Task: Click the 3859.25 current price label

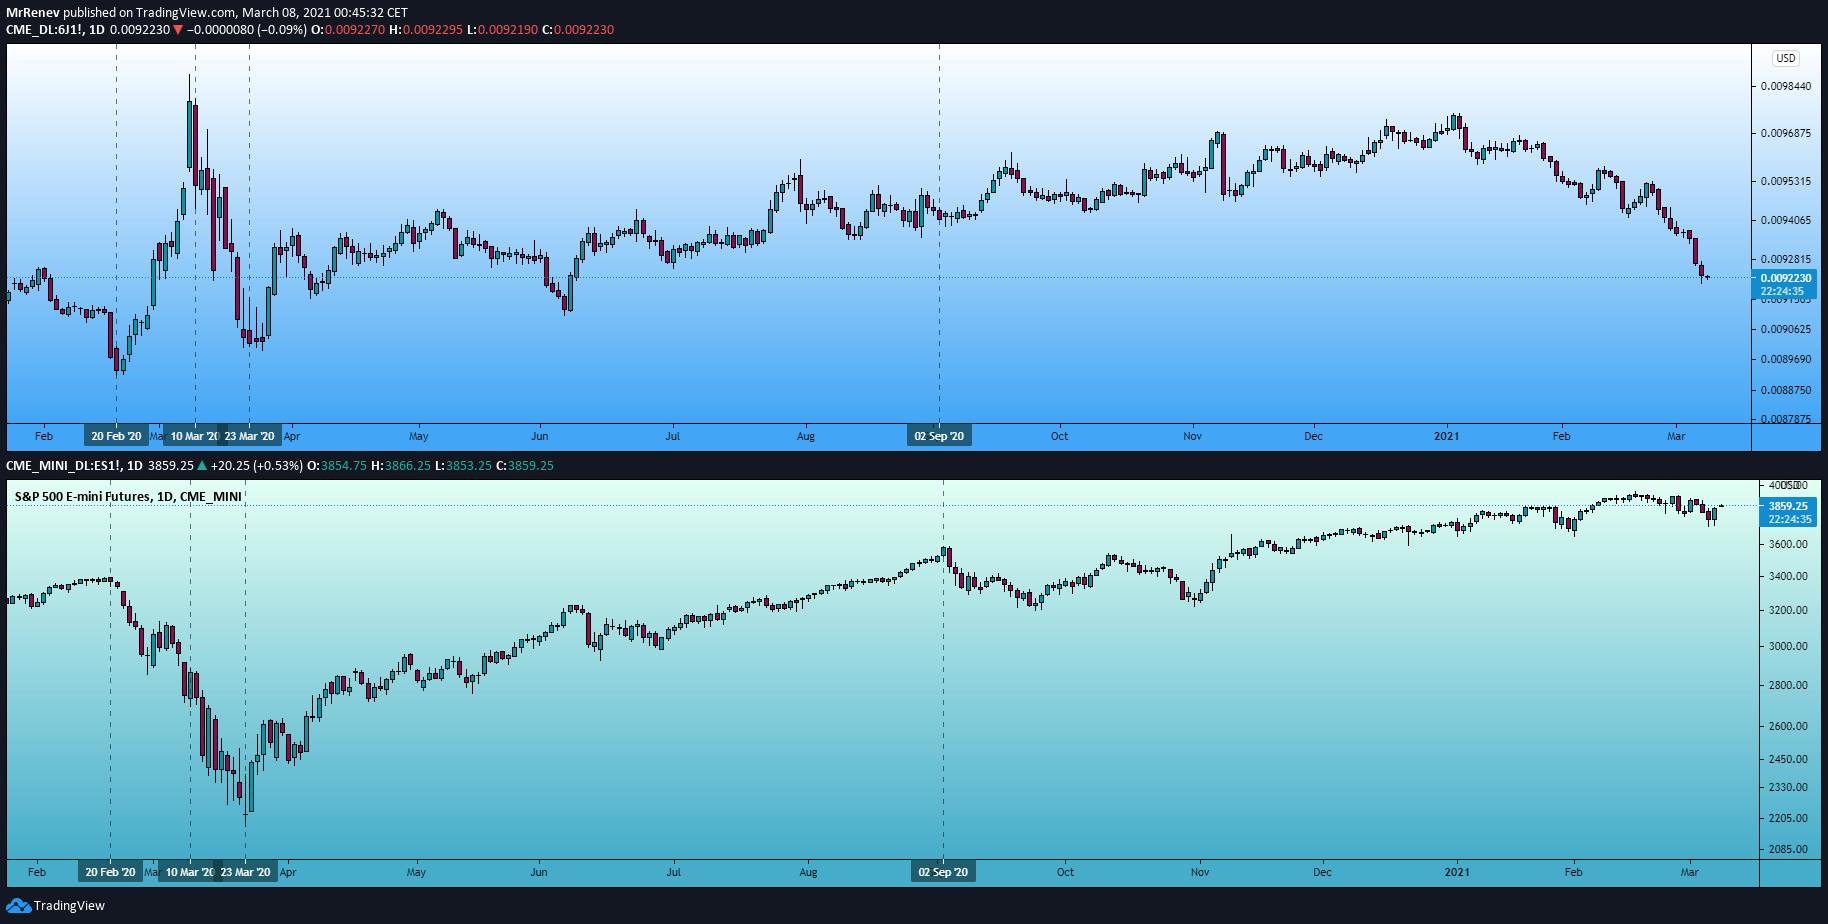Action: pyautogui.click(x=1788, y=507)
